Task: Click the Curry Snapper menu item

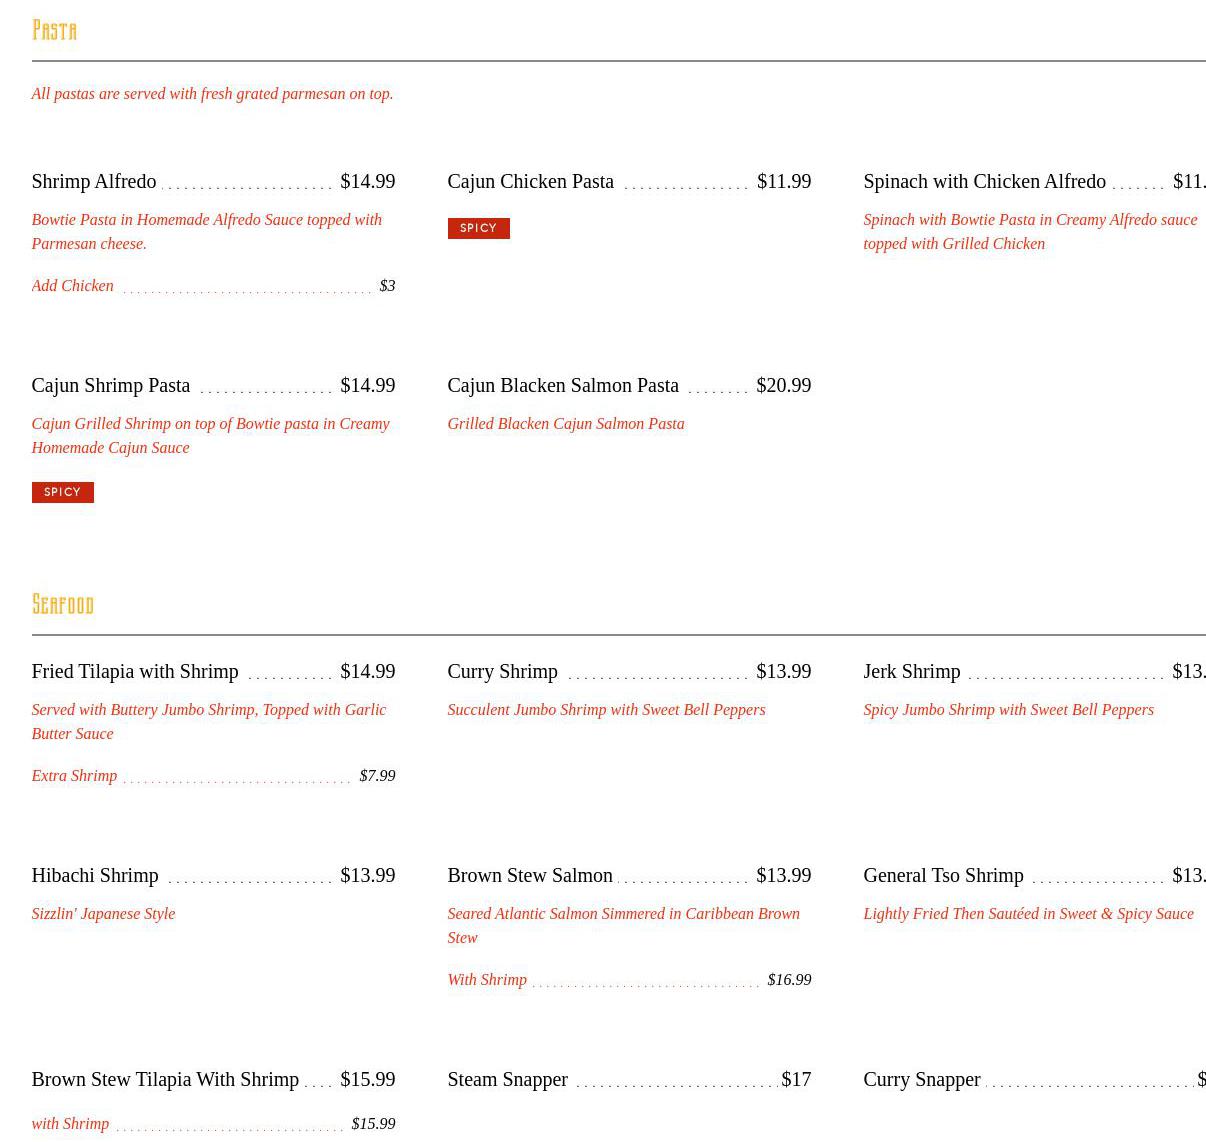Action: pyautogui.click(x=921, y=1079)
